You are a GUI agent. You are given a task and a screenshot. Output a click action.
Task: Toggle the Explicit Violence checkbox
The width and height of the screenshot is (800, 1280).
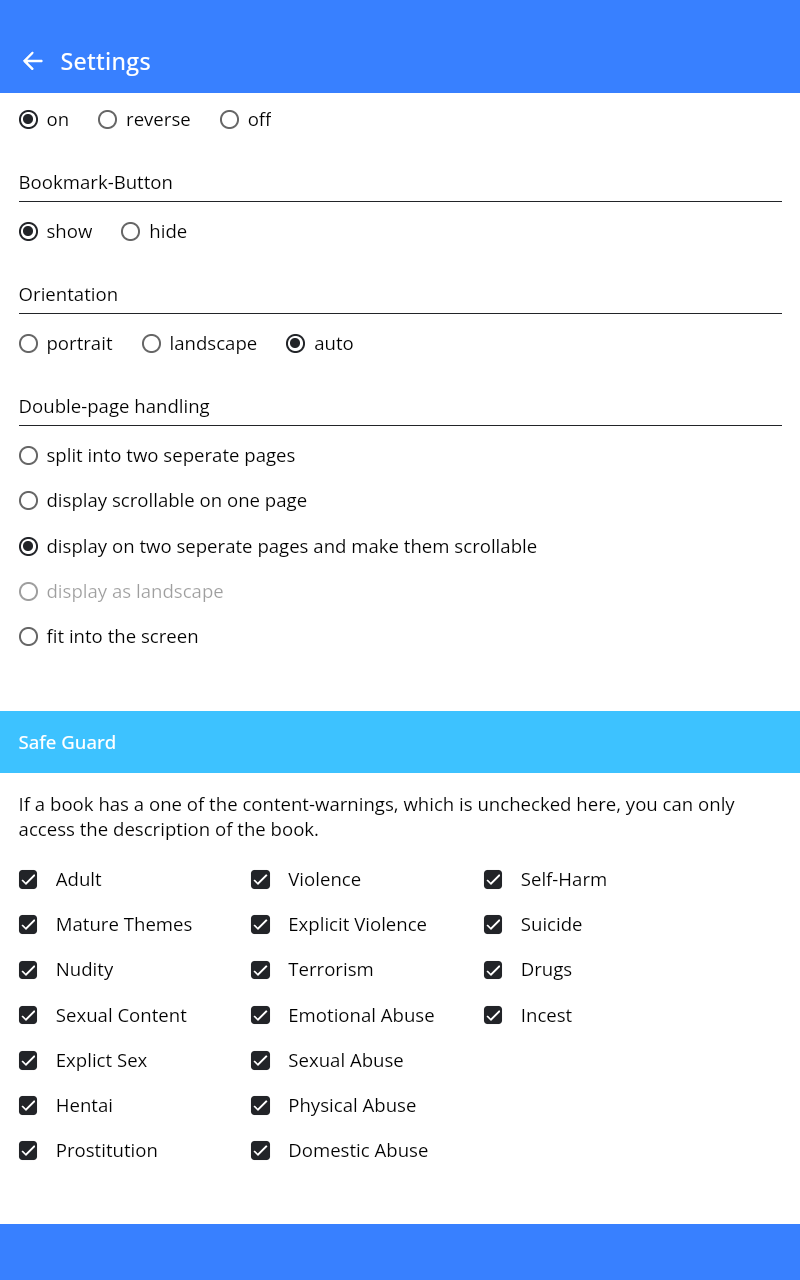coord(261,925)
